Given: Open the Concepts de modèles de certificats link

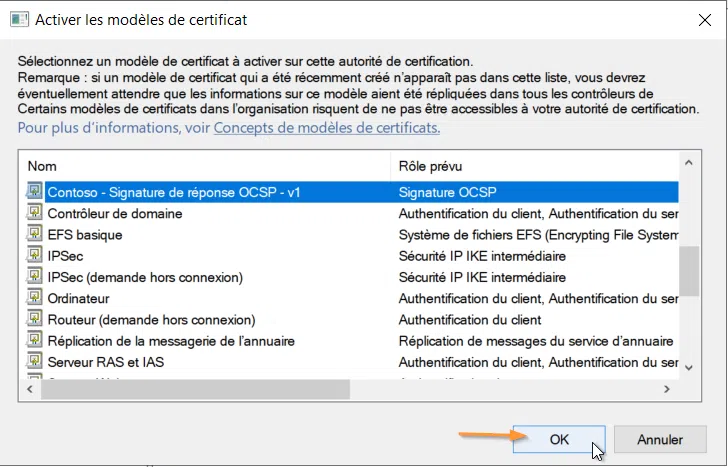Looking at the screenshot, I should point(327,128).
